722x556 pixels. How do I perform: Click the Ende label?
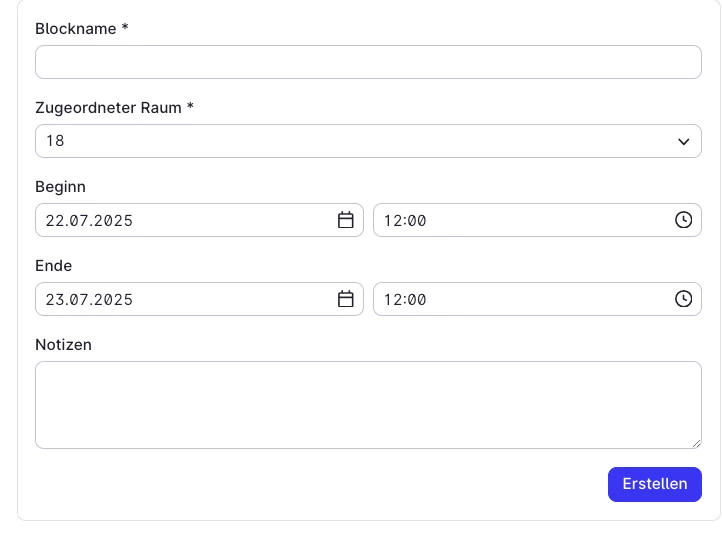point(53,266)
